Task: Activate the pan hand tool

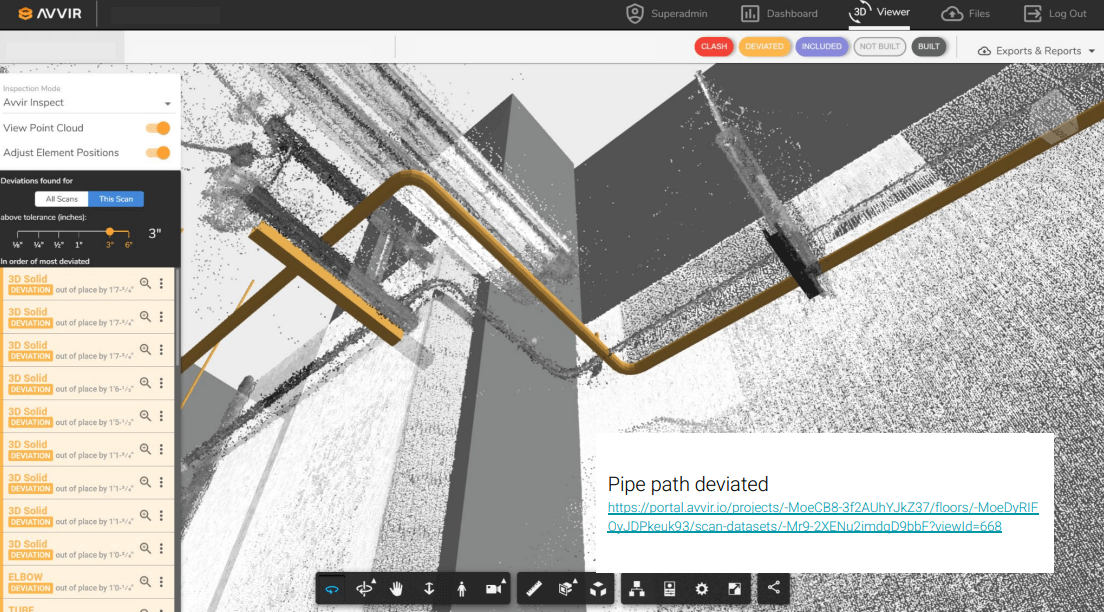Action: tap(396, 589)
